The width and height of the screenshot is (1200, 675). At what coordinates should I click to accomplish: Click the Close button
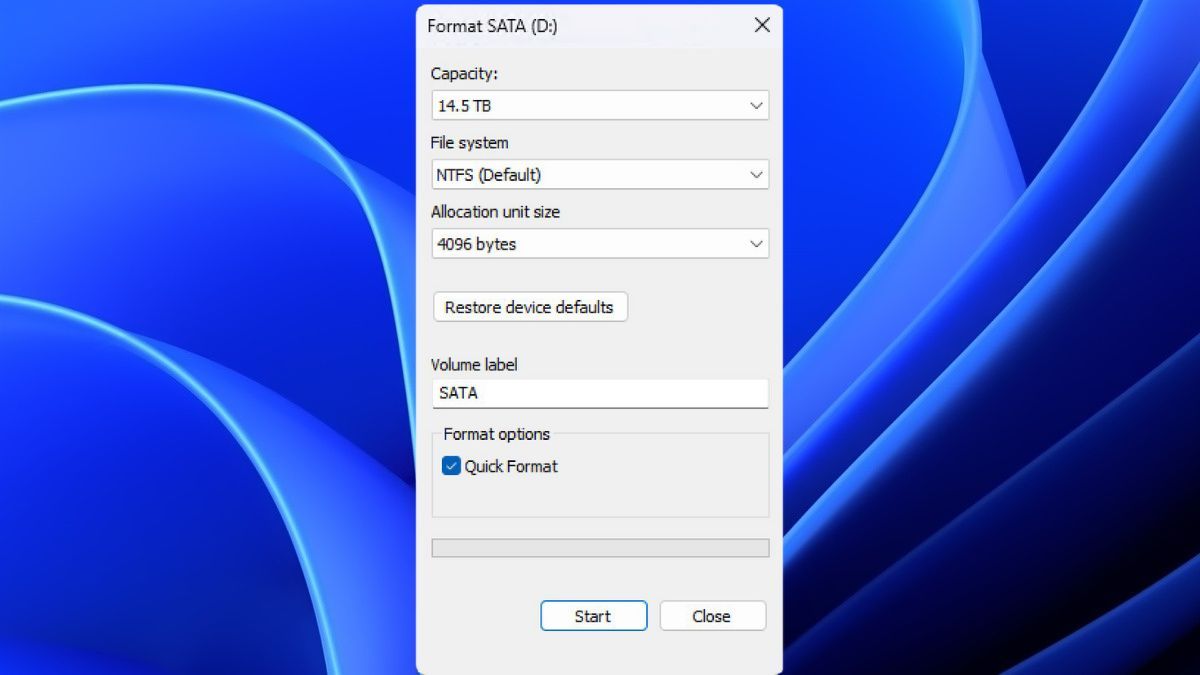(712, 616)
